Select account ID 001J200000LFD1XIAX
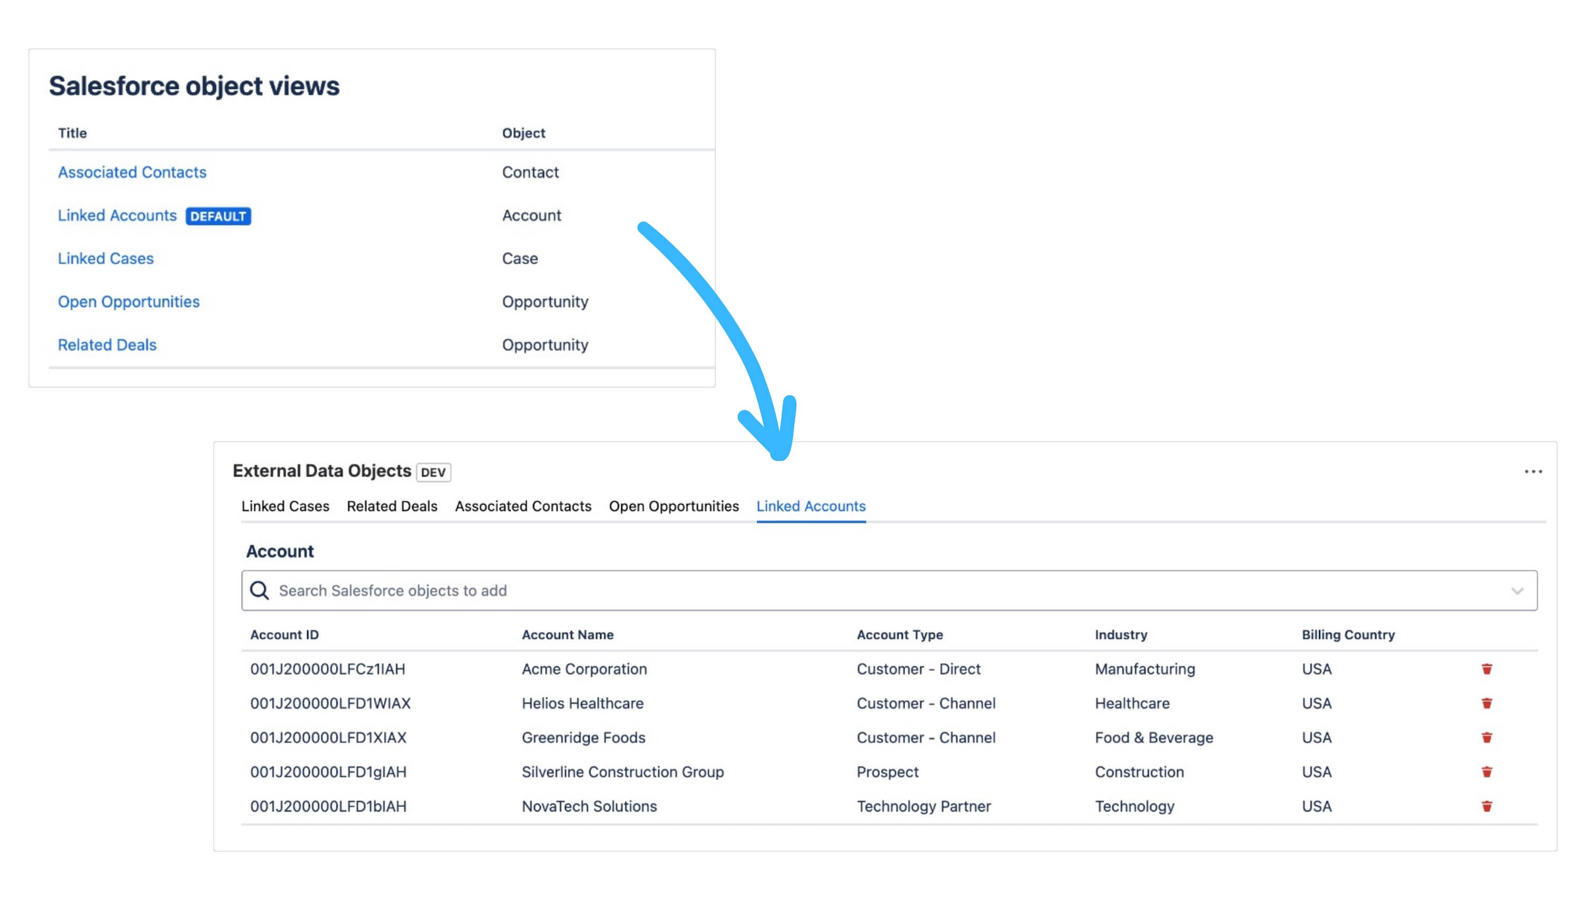This screenshot has height=900, width=1586. 328,737
